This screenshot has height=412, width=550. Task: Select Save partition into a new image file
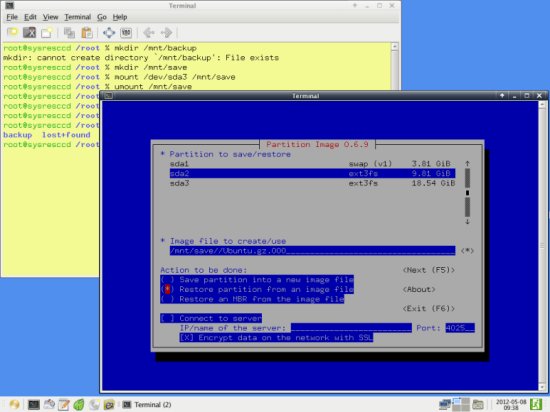[257, 280]
